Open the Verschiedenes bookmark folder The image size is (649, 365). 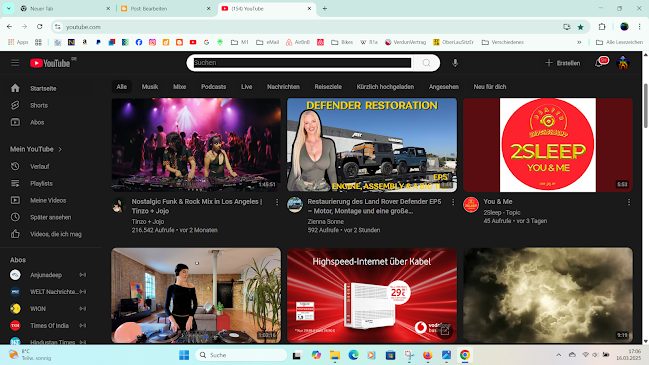point(502,42)
